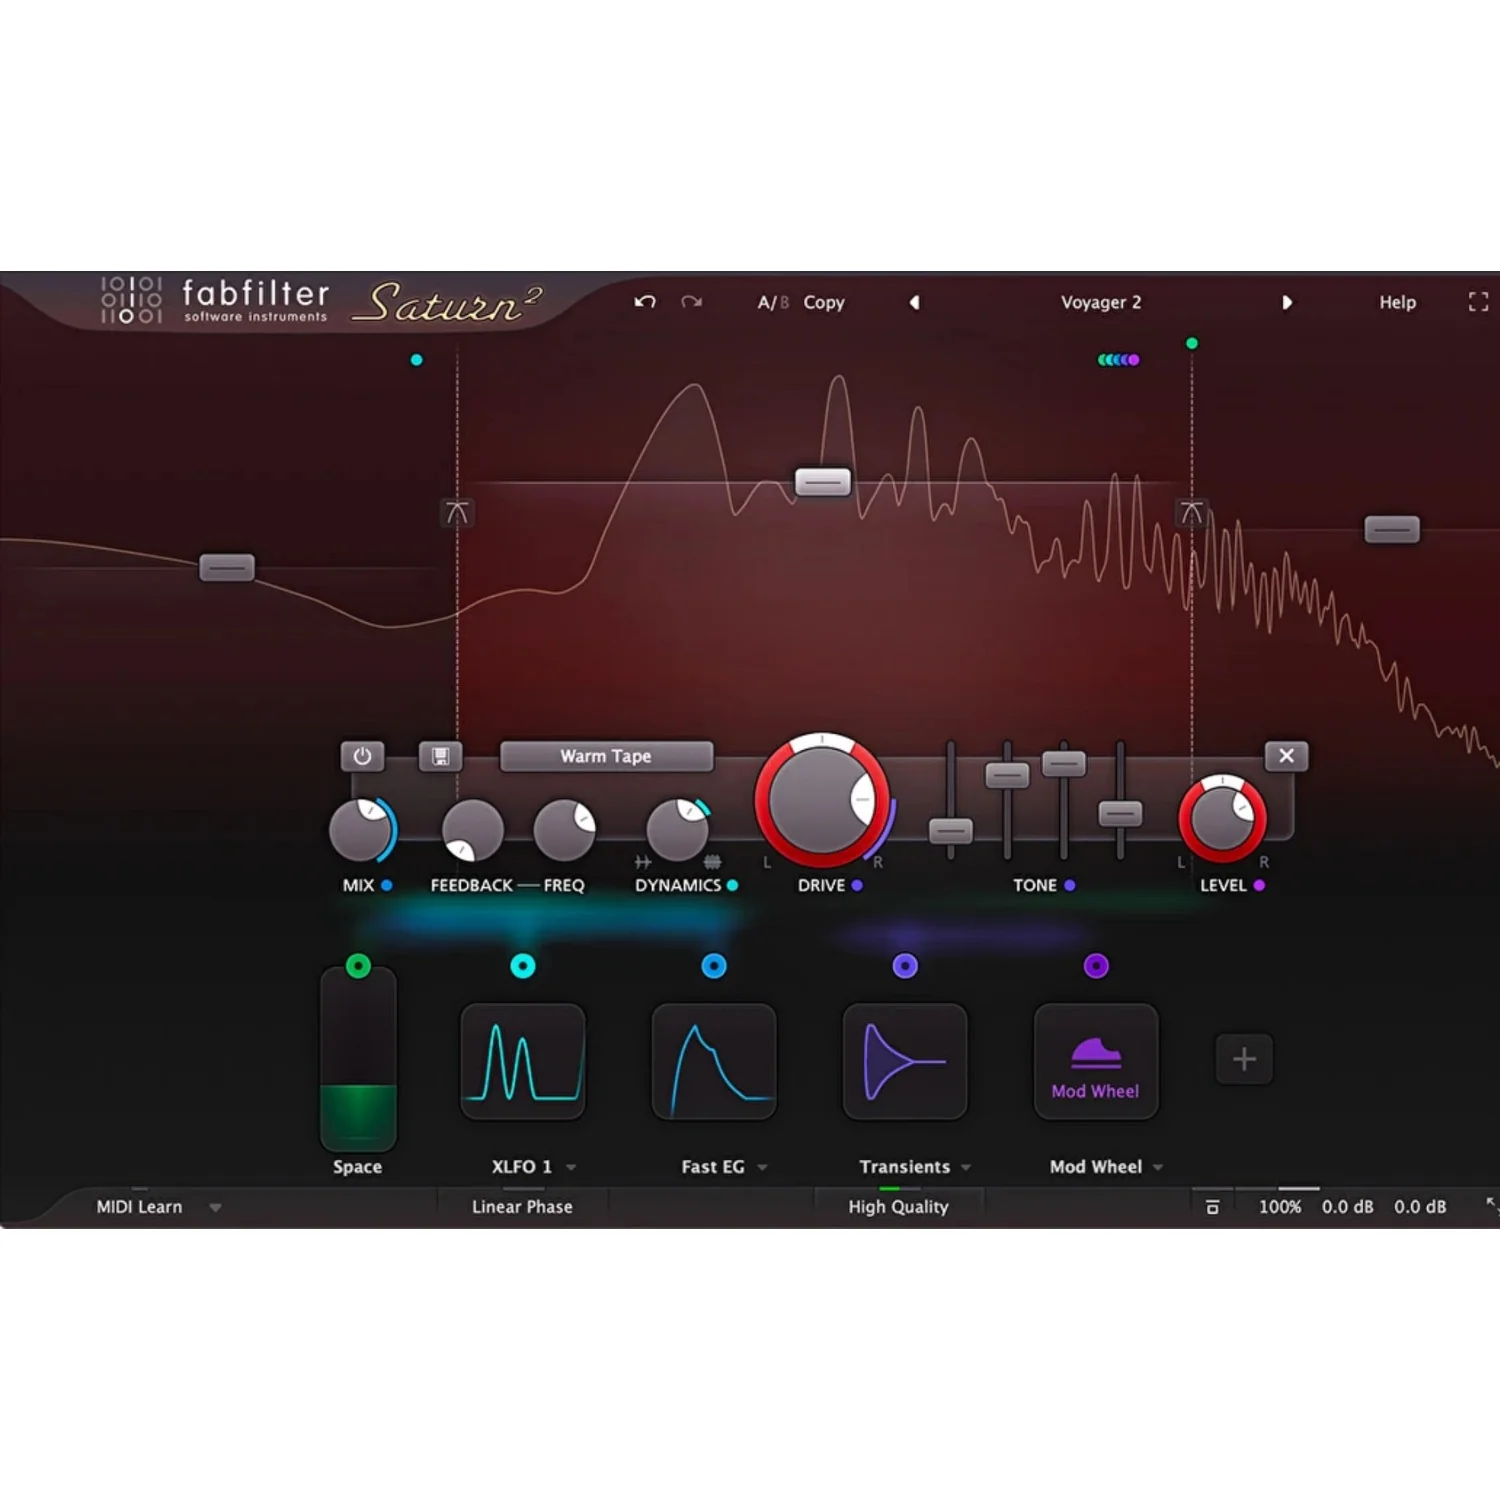Click the gate icon left of DYNAMICS
Screen dimensions: 1500x1500
[643, 862]
